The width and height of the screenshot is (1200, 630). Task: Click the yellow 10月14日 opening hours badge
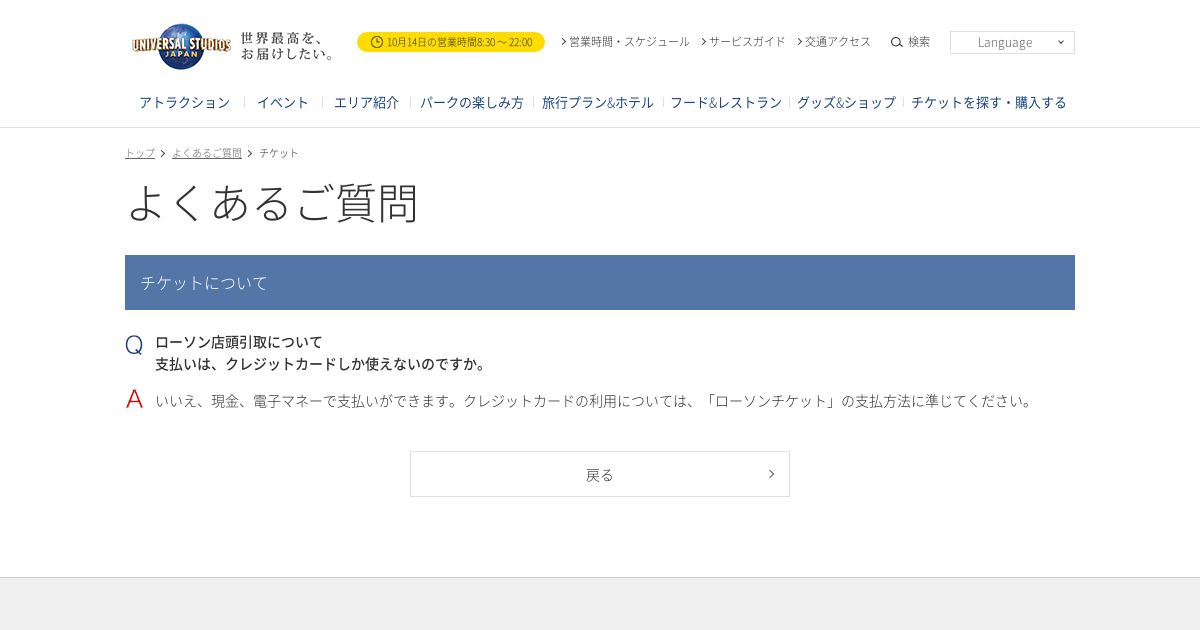point(451,42)
